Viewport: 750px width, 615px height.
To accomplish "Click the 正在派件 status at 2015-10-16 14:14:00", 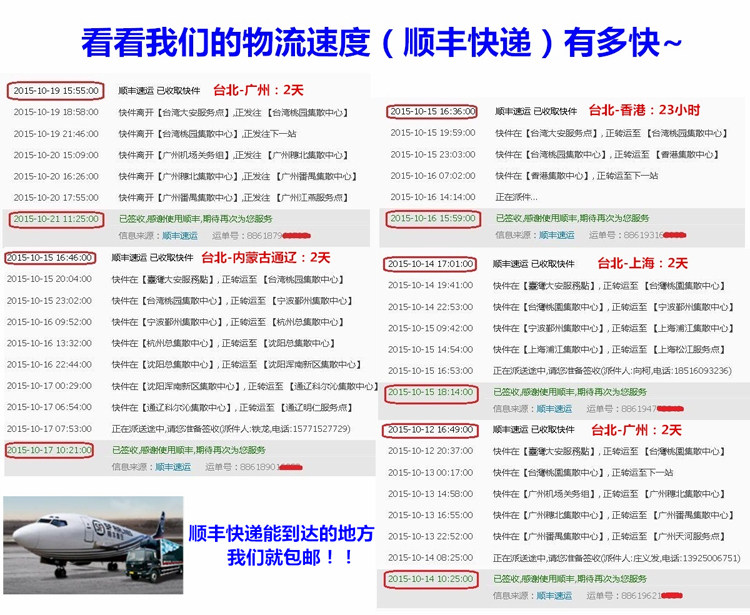I will (517, 197).
